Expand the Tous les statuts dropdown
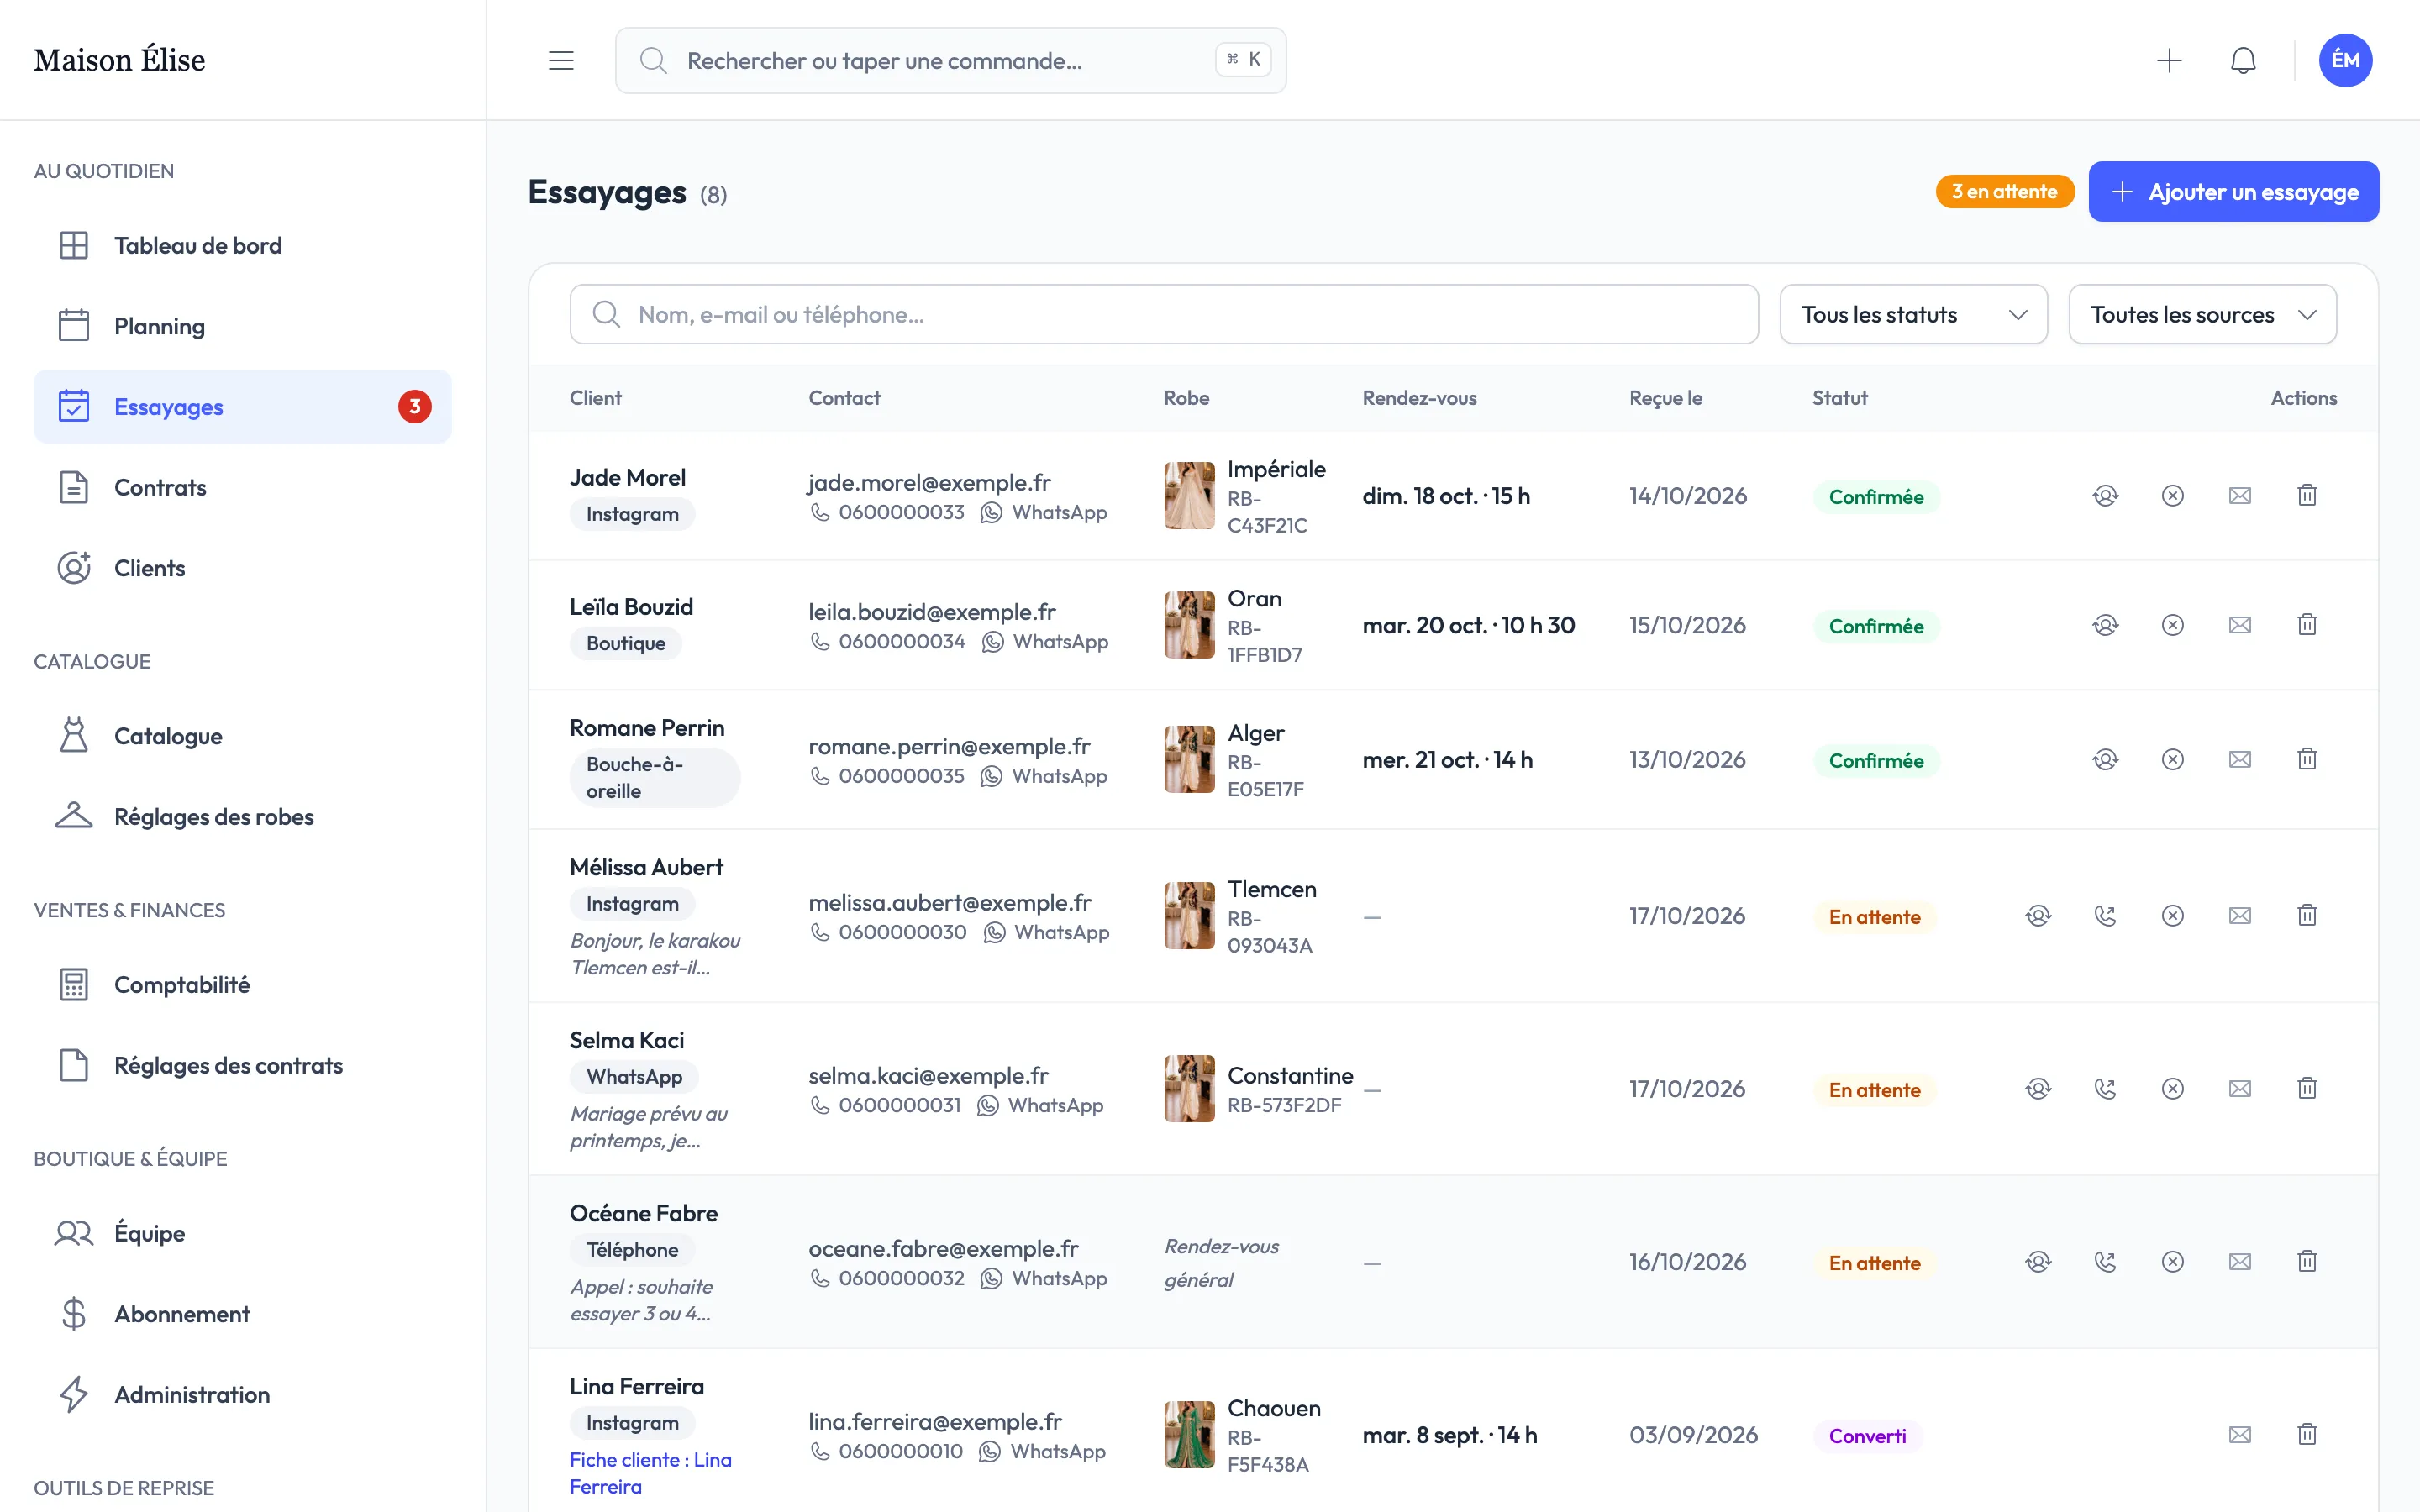Screen dimensions: 2420x1512 [x=1913, y=314]
